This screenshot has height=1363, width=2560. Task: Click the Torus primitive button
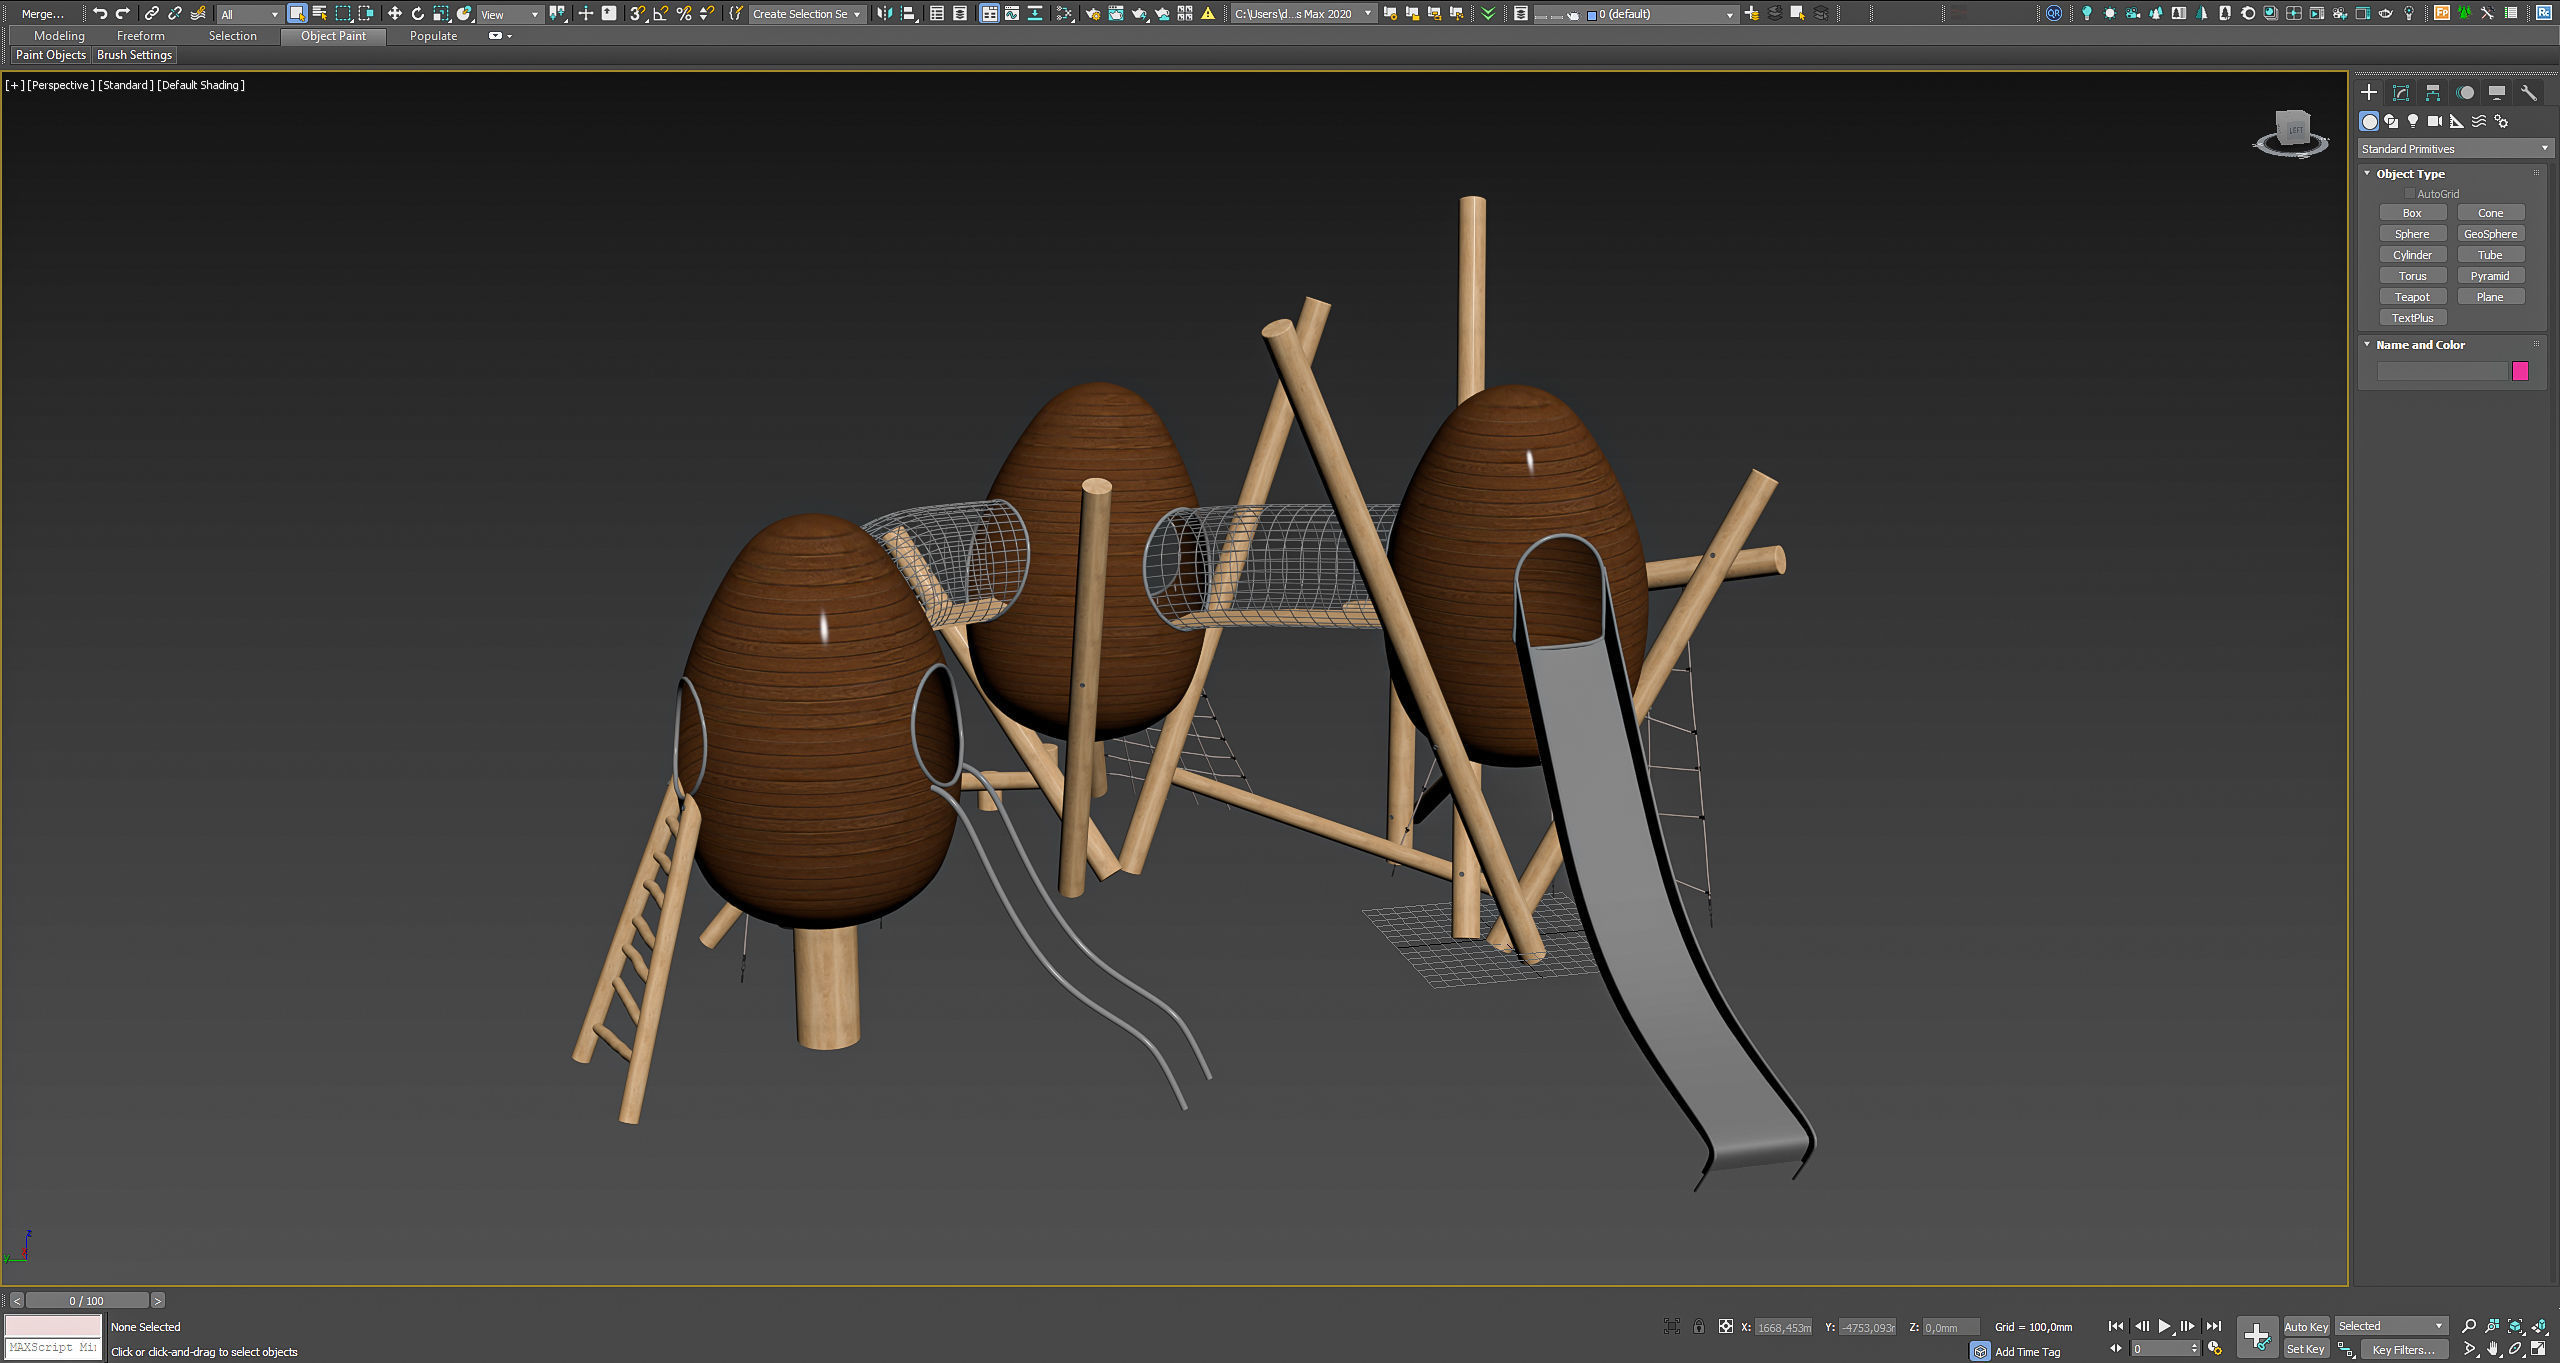(2412, 276)
